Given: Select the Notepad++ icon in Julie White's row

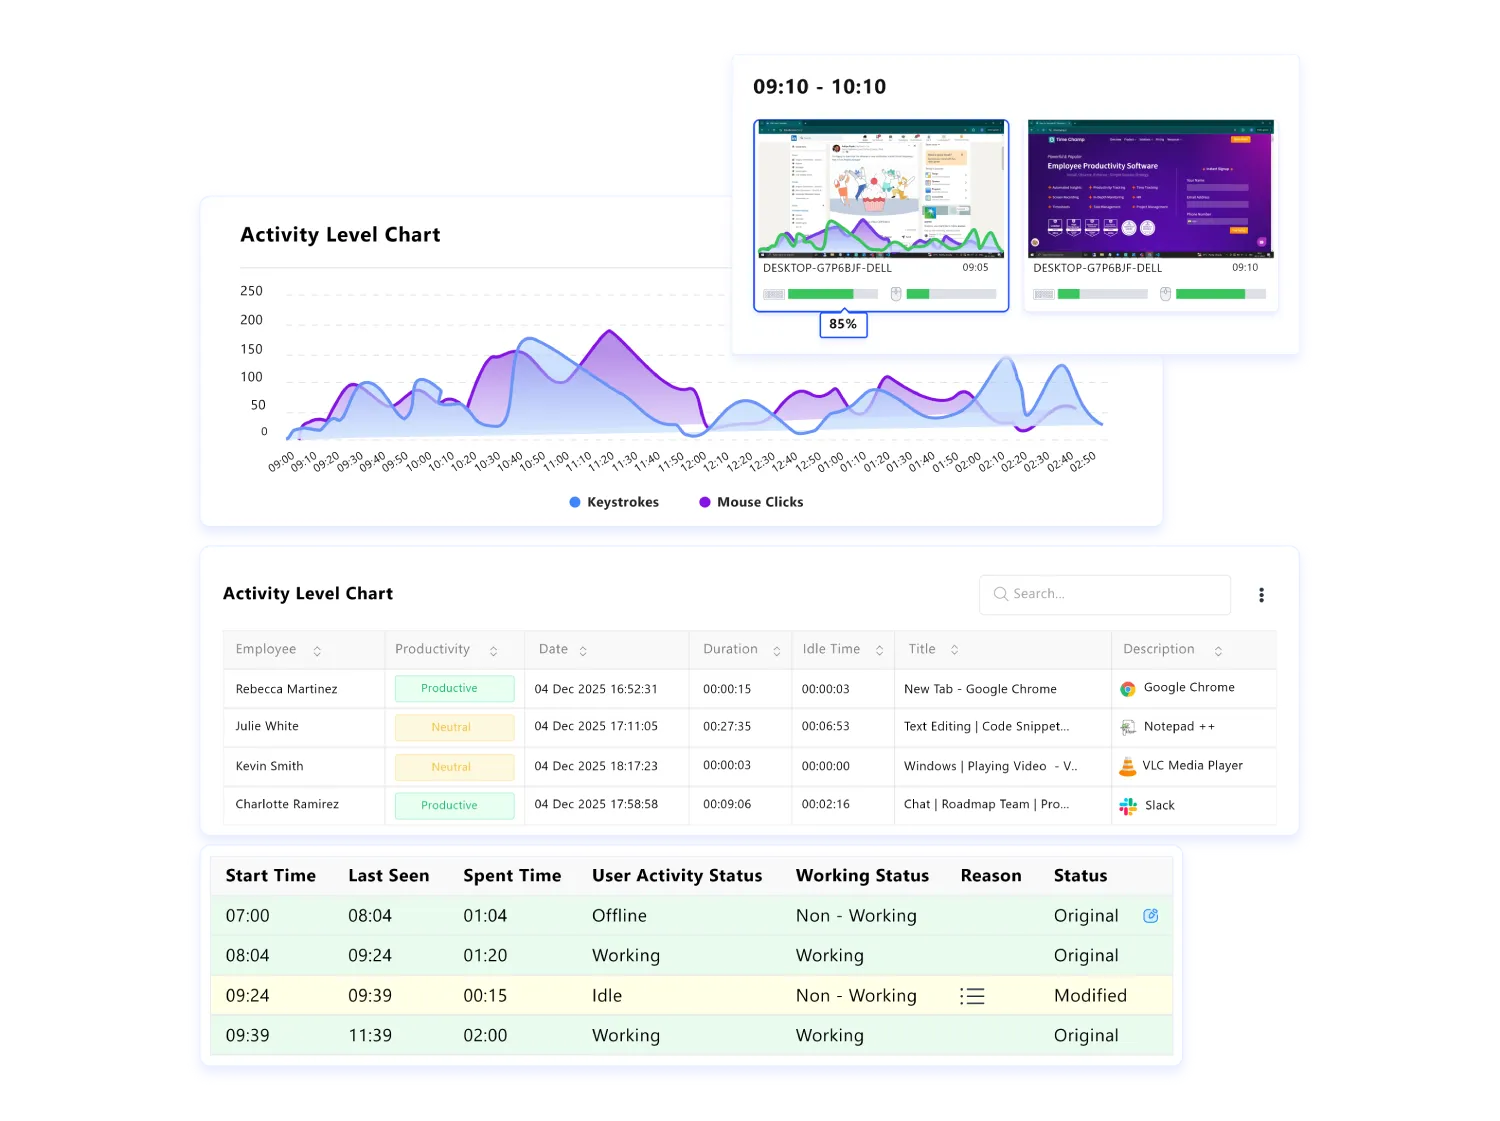Looking at the screenshot, I should click(1130, 727).
